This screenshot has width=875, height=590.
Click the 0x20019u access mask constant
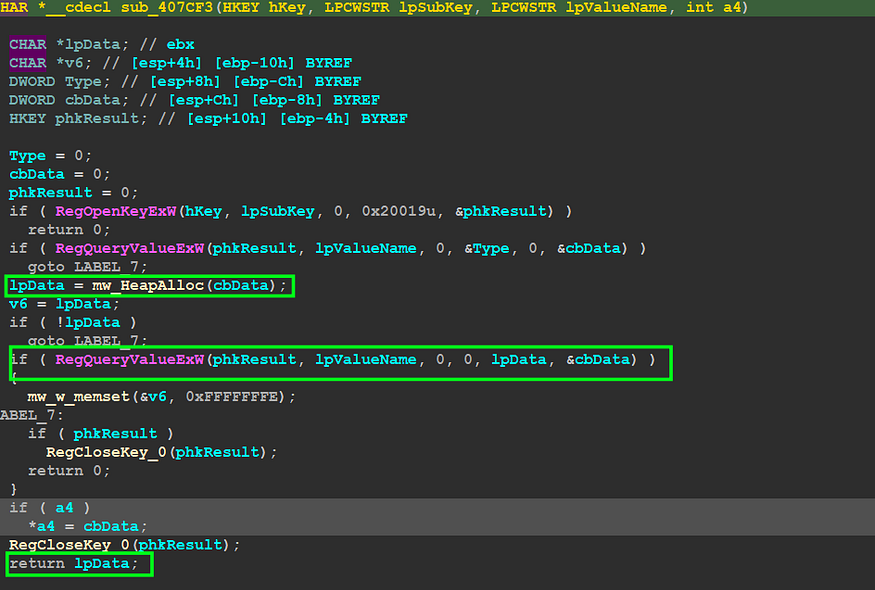(x=398, y=211)
